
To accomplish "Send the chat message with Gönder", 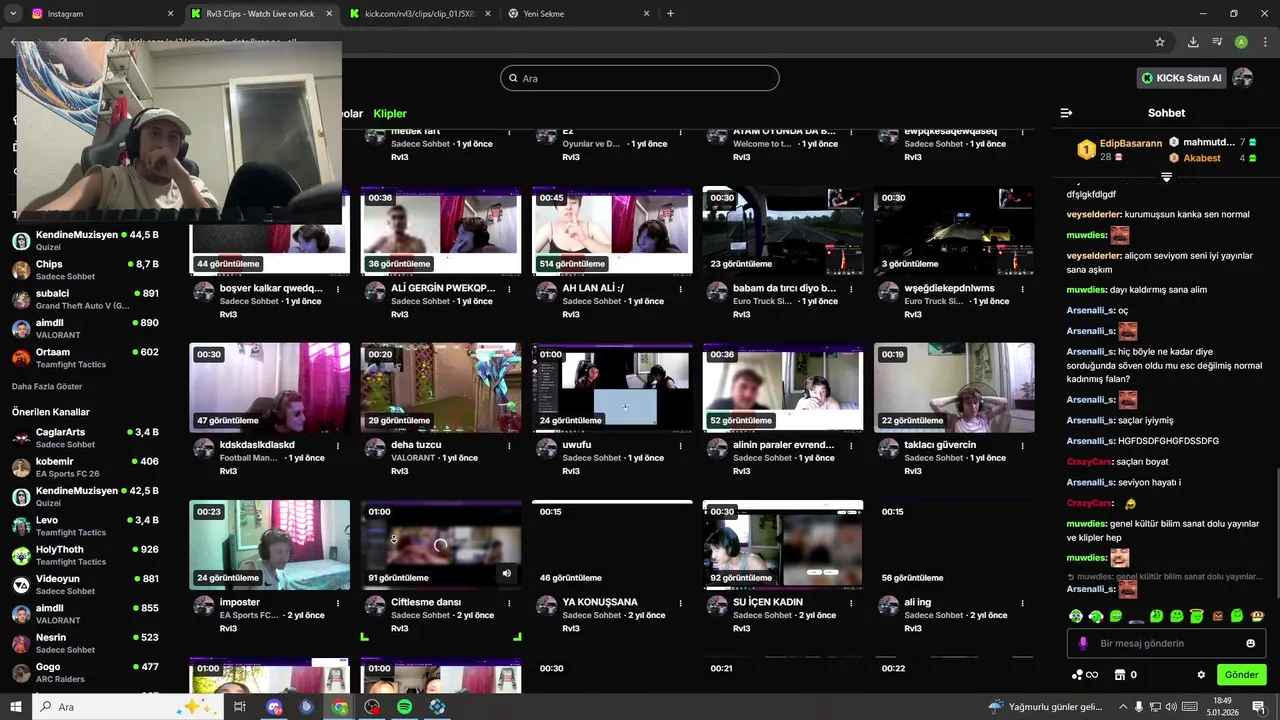I will coord(1241,675).
